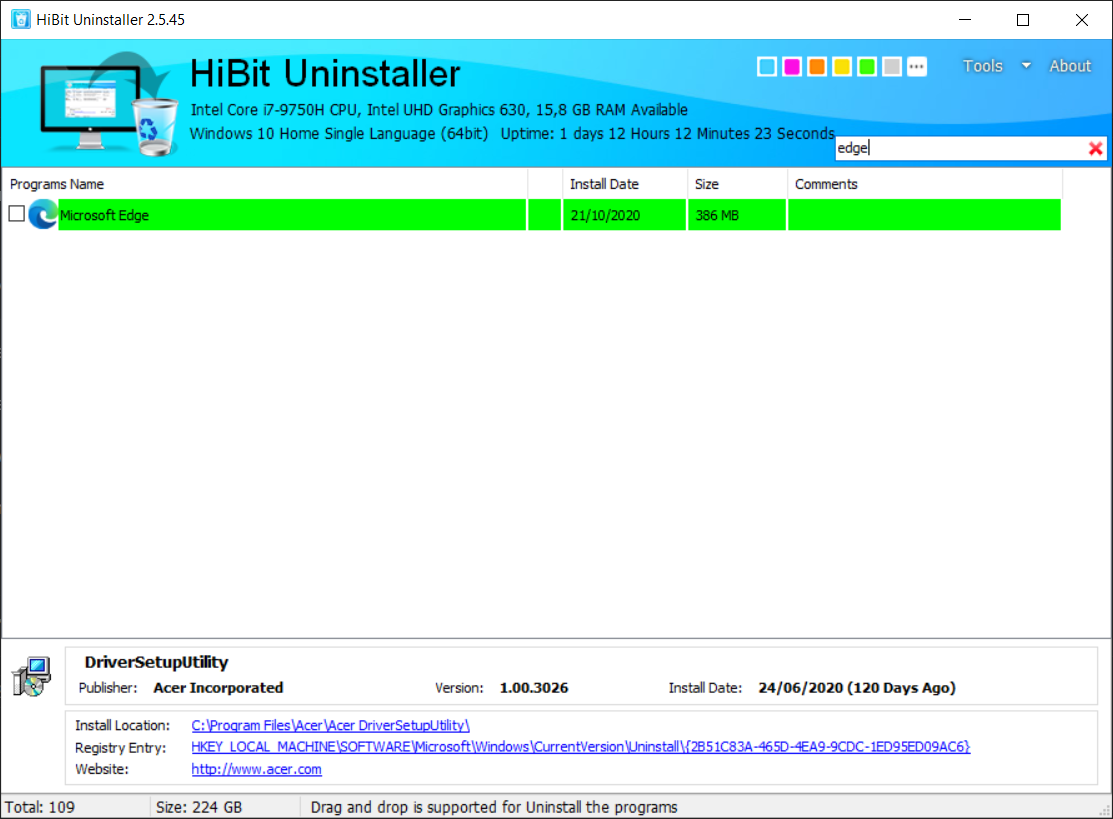
Task: Click the '386 MB' size cell
Action: coord(737,215)
